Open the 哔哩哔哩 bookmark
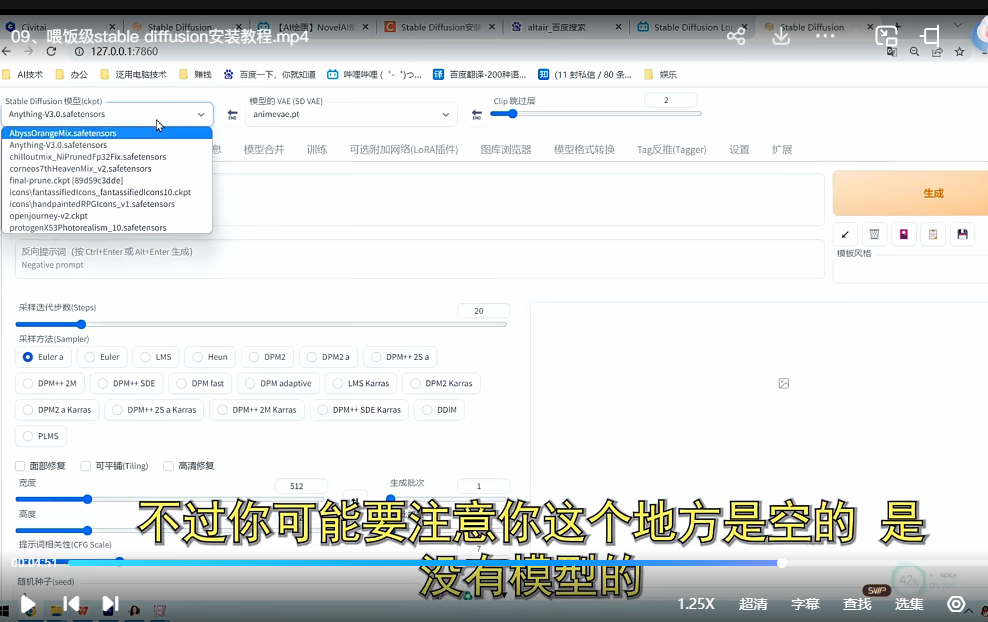This screenshot has width=988, height=622. (x=374, y=74)
